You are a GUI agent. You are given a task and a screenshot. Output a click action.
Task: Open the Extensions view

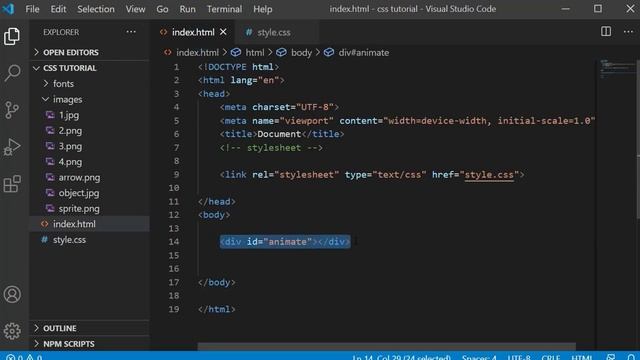coord(12,184)
